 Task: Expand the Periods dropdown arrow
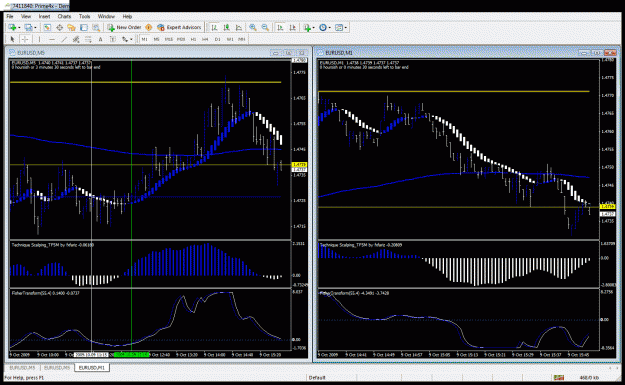click(330, 28)
